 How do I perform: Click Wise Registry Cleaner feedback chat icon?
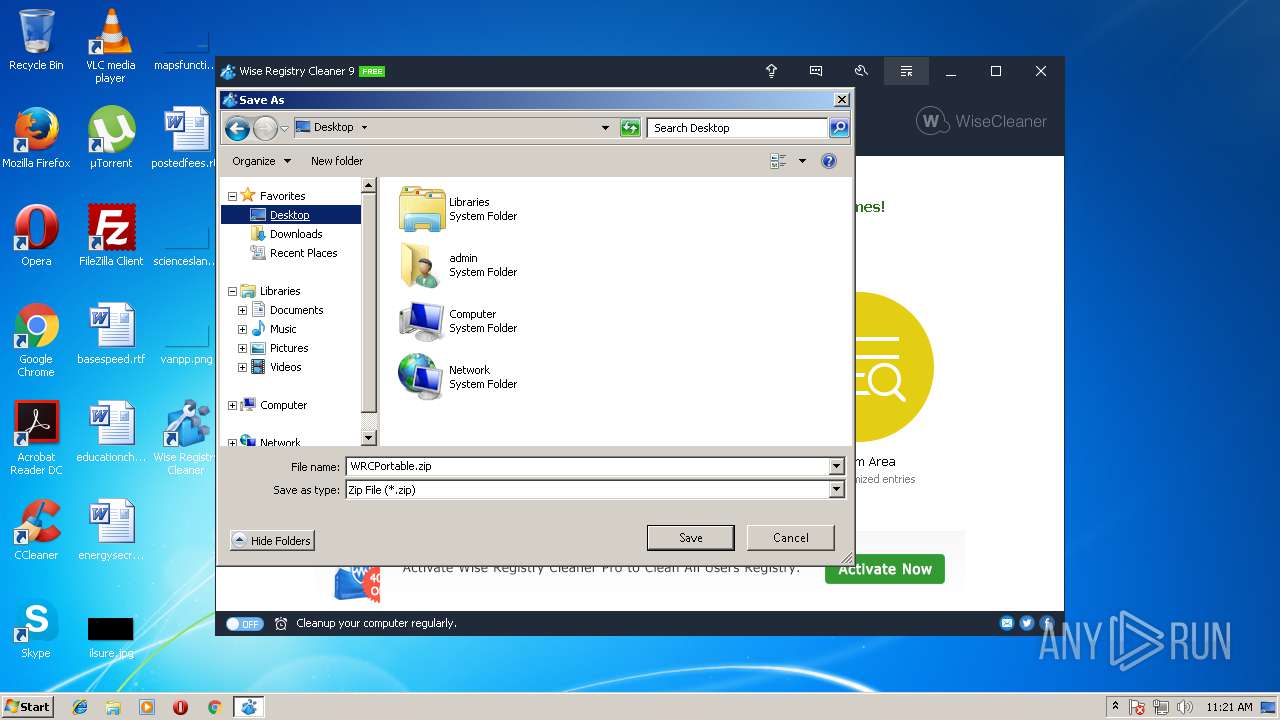tap(816, 71)
